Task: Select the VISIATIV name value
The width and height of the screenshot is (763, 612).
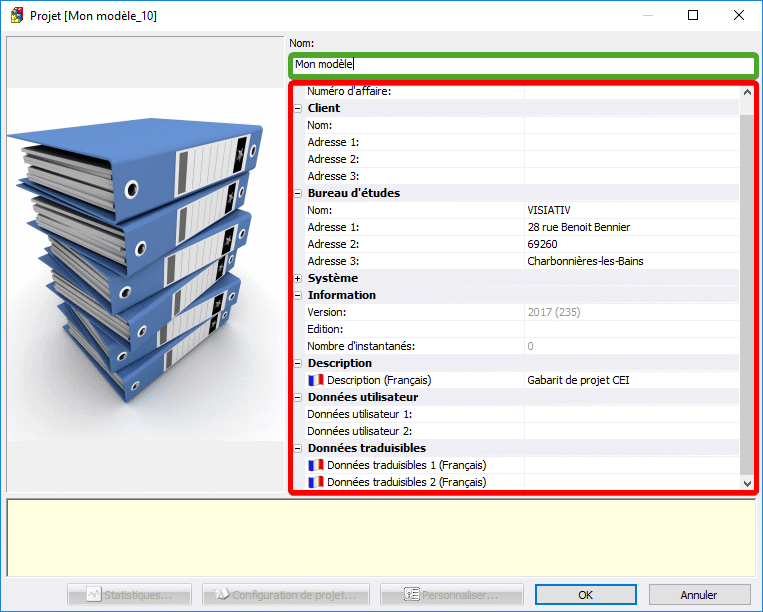Action: pyautogui.click(x=548, y=210)
